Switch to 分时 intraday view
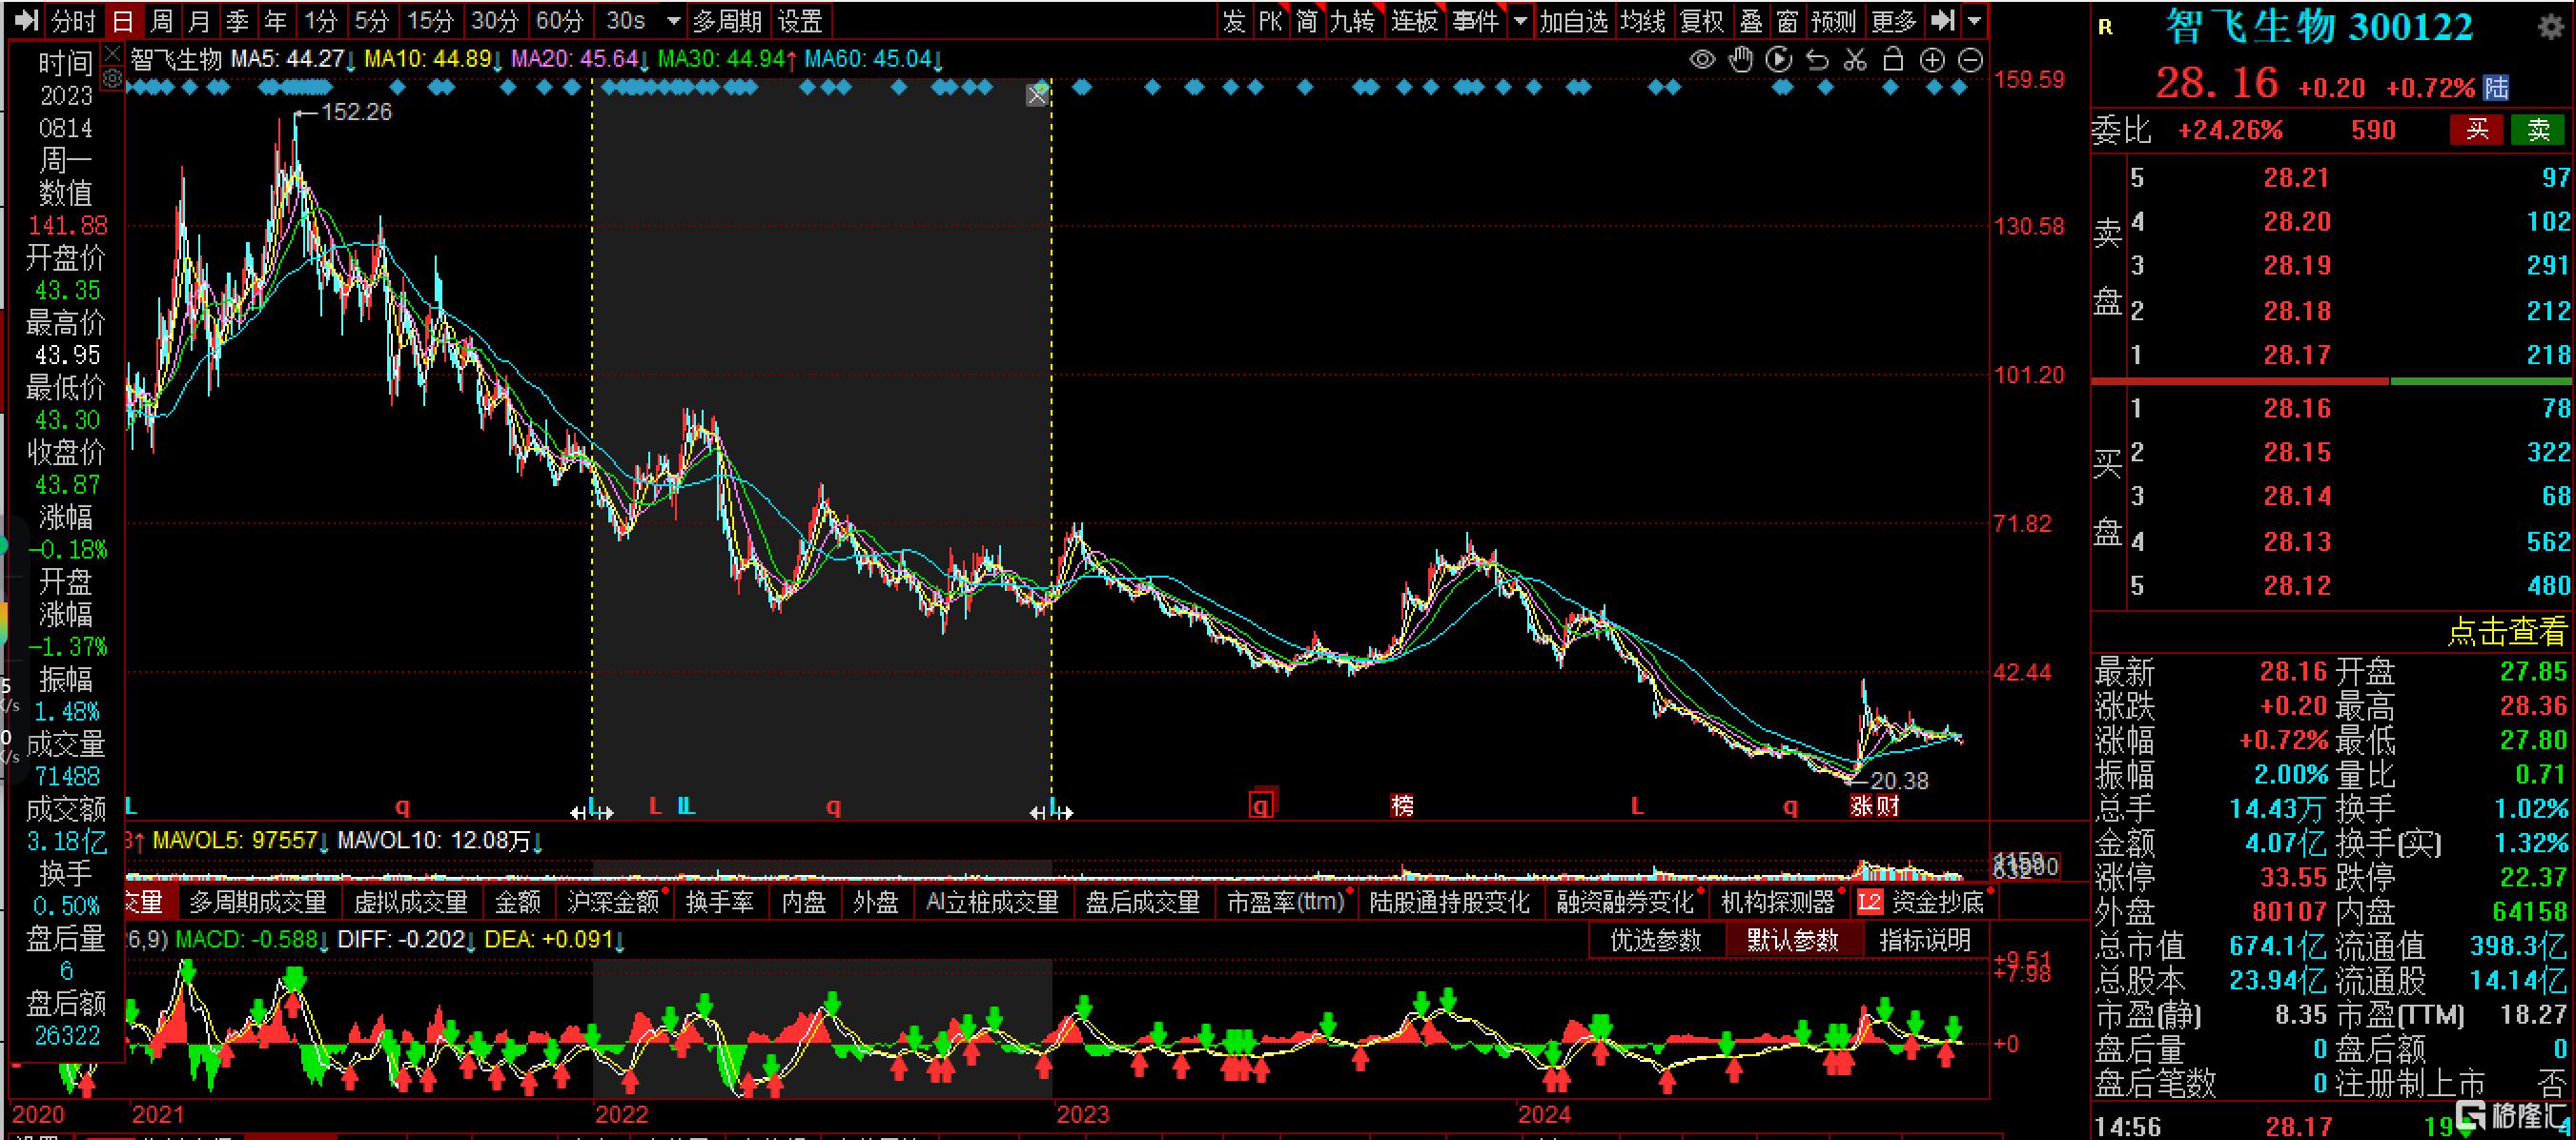 tap(73, 21)
